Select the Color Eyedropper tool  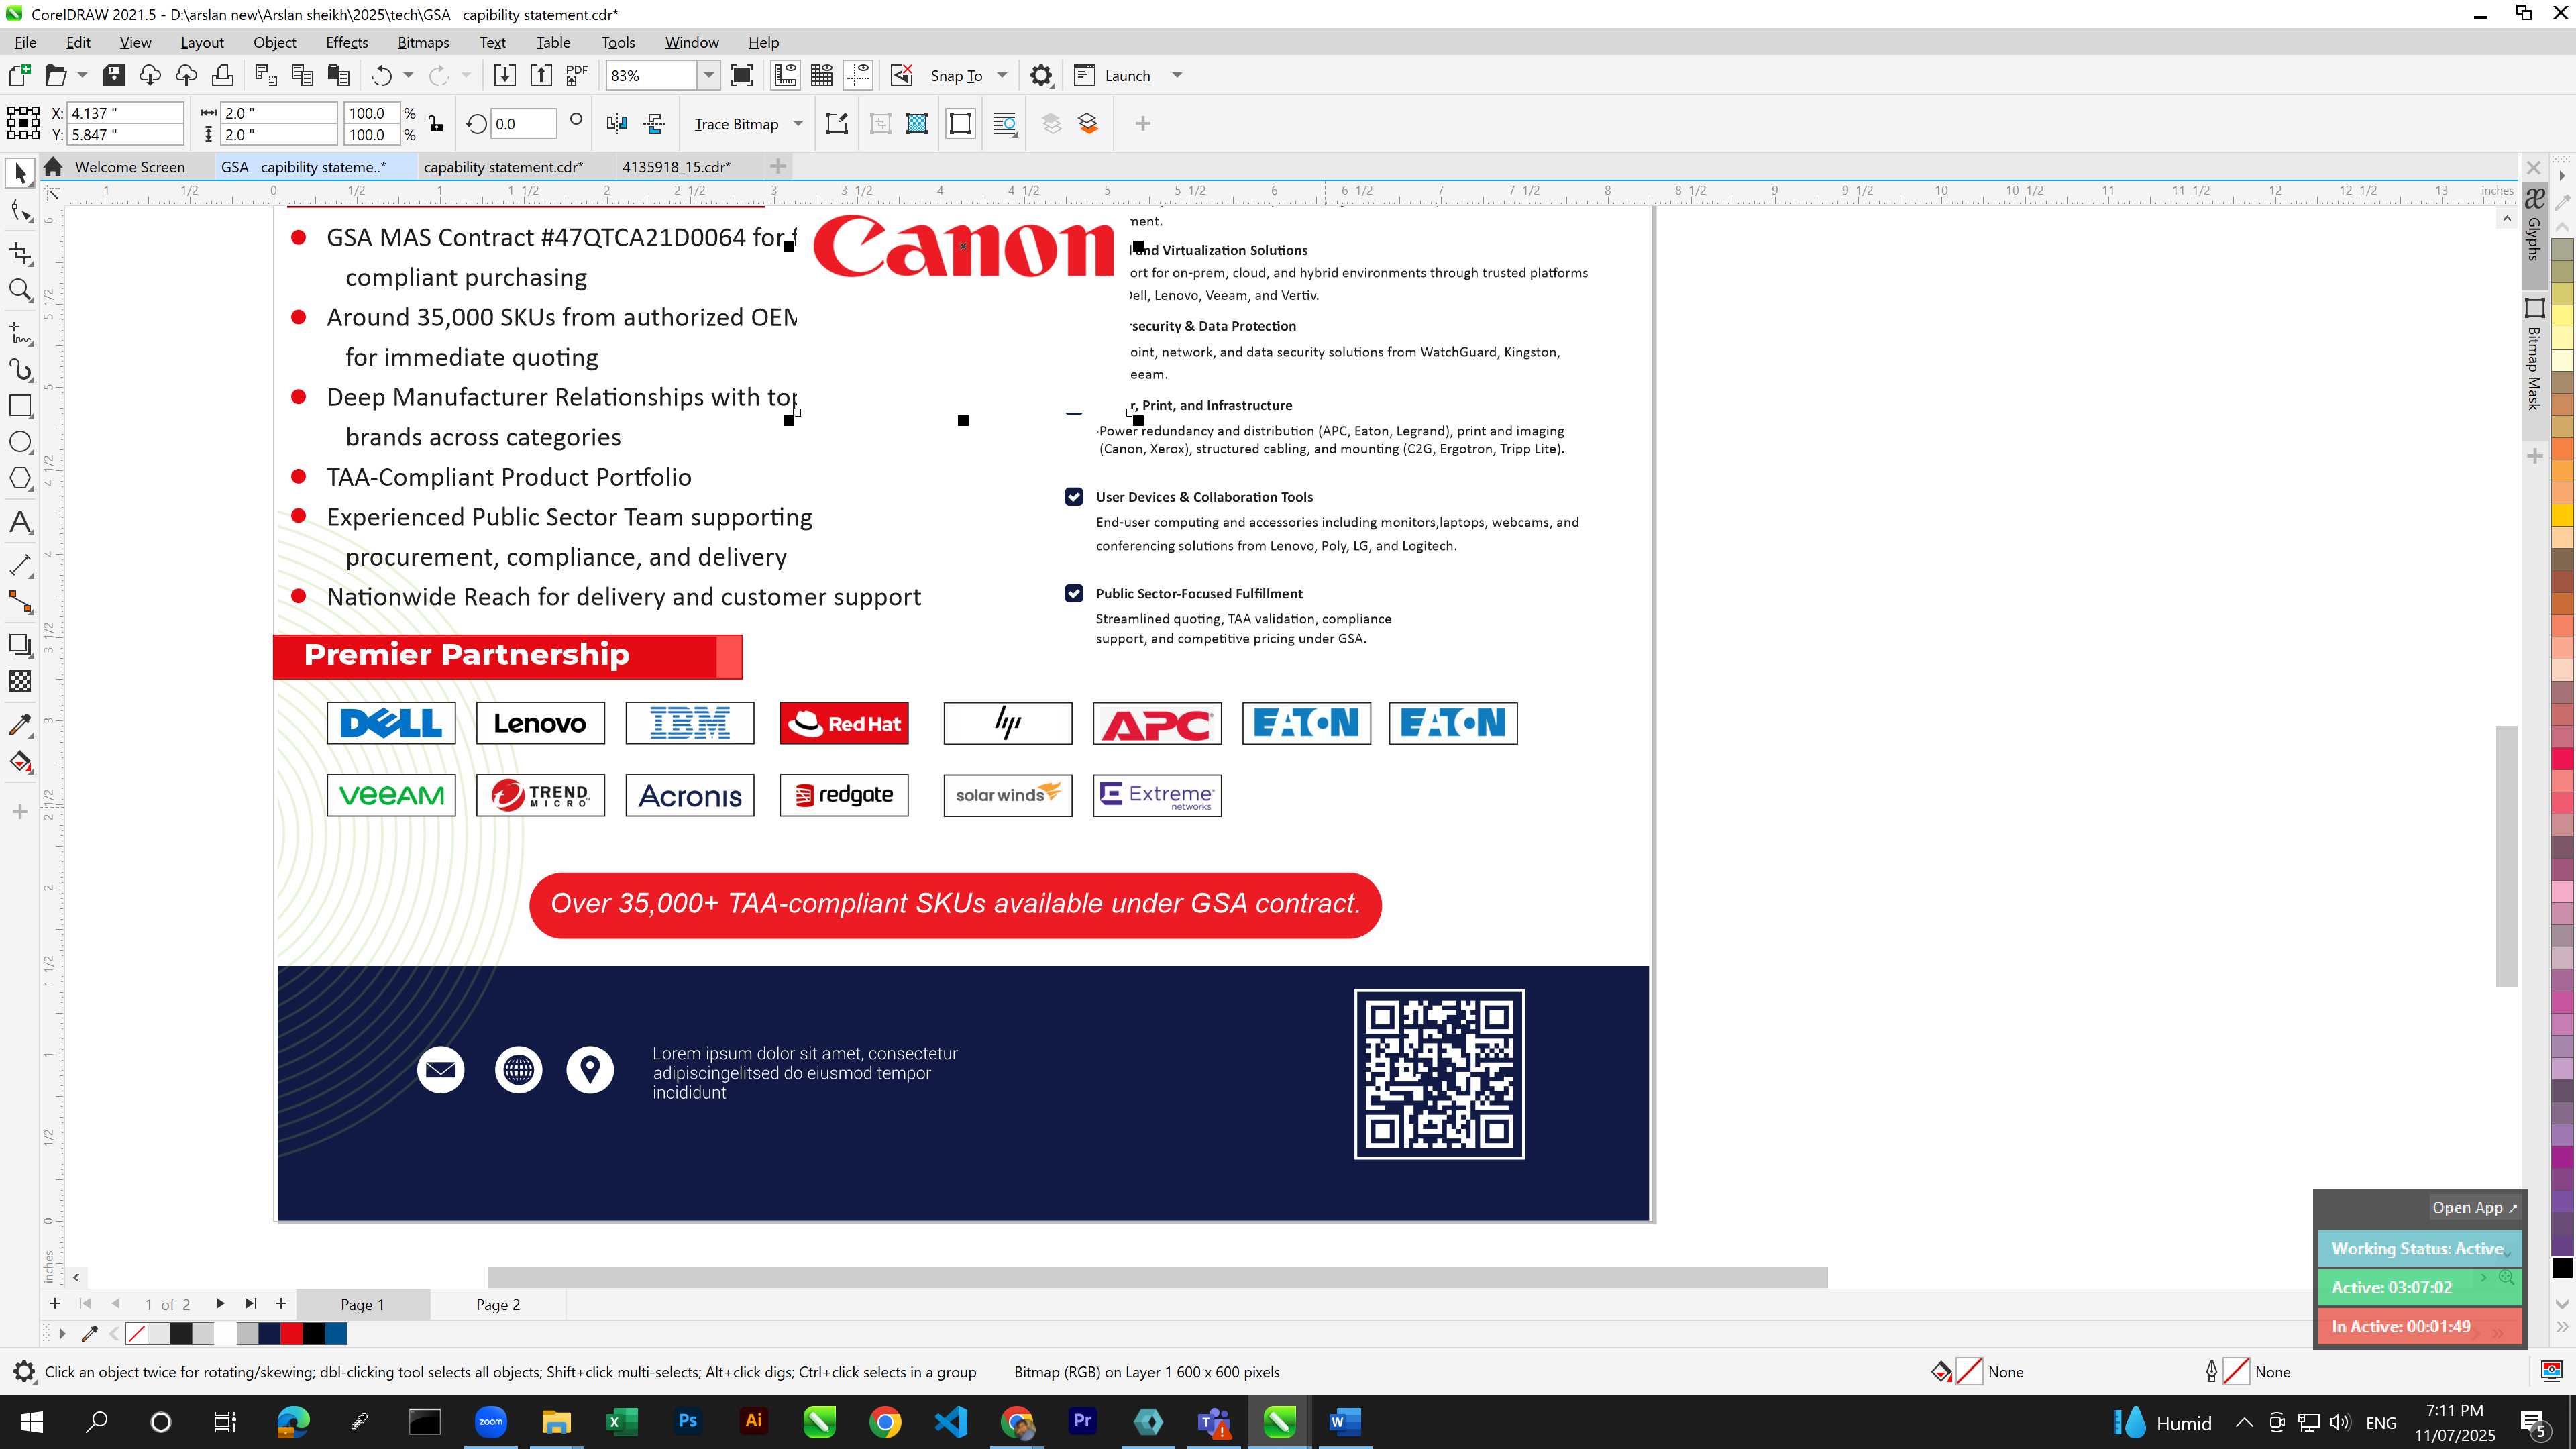click(20, 725)
